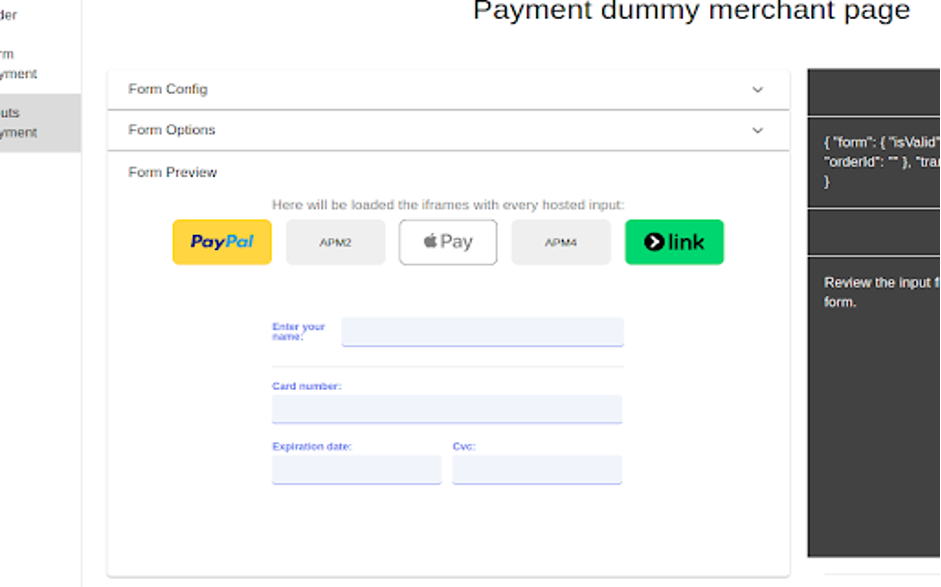Click the Enter your name label
The width and height of the screenshot is (941, 587).
point(298,331)
